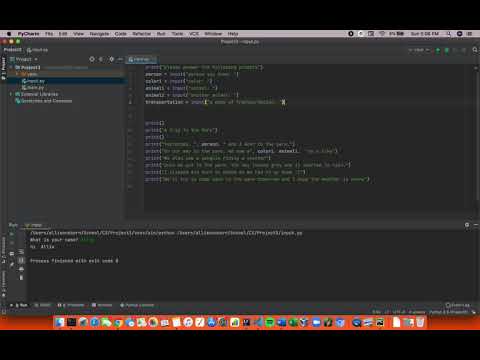Open the File menu
Screen dimensions: 480x360
click(x=49, y=34)
